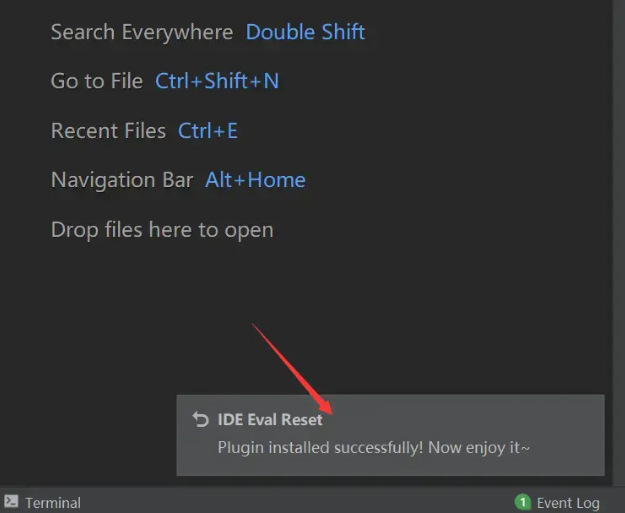625x513 pixels.
Task: Click the Ctrl+E shortcut text
Action: 208,131
